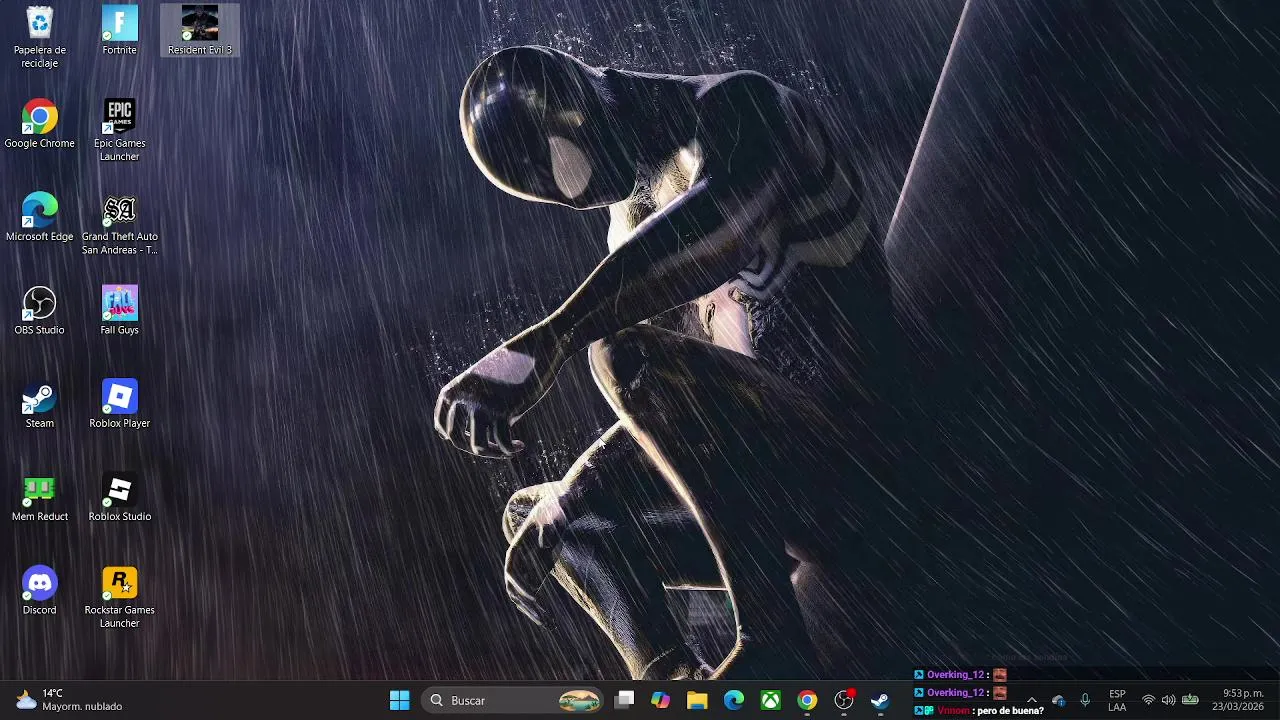Switch to Steam in the taskbar
Screen dimensions: 1280x720
(x=880, y=700)
